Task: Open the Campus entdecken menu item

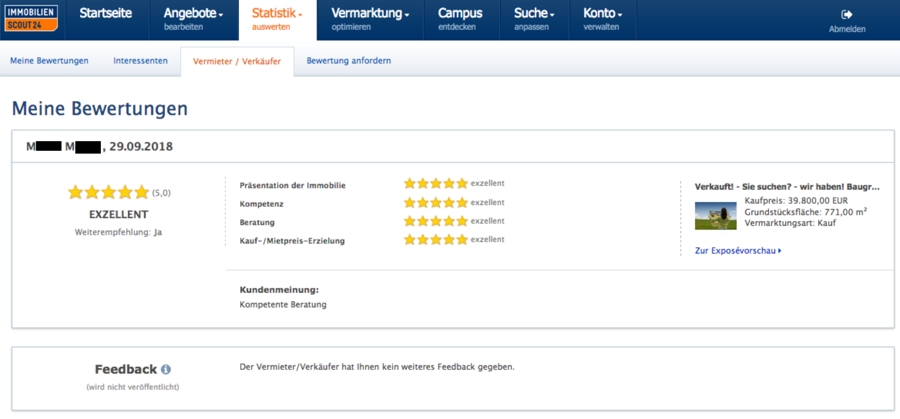Action: point(460,20)
